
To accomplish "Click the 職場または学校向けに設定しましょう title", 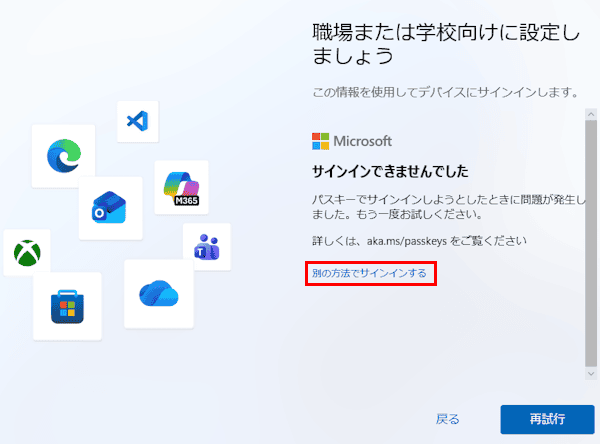I will [x=446, y=44].
